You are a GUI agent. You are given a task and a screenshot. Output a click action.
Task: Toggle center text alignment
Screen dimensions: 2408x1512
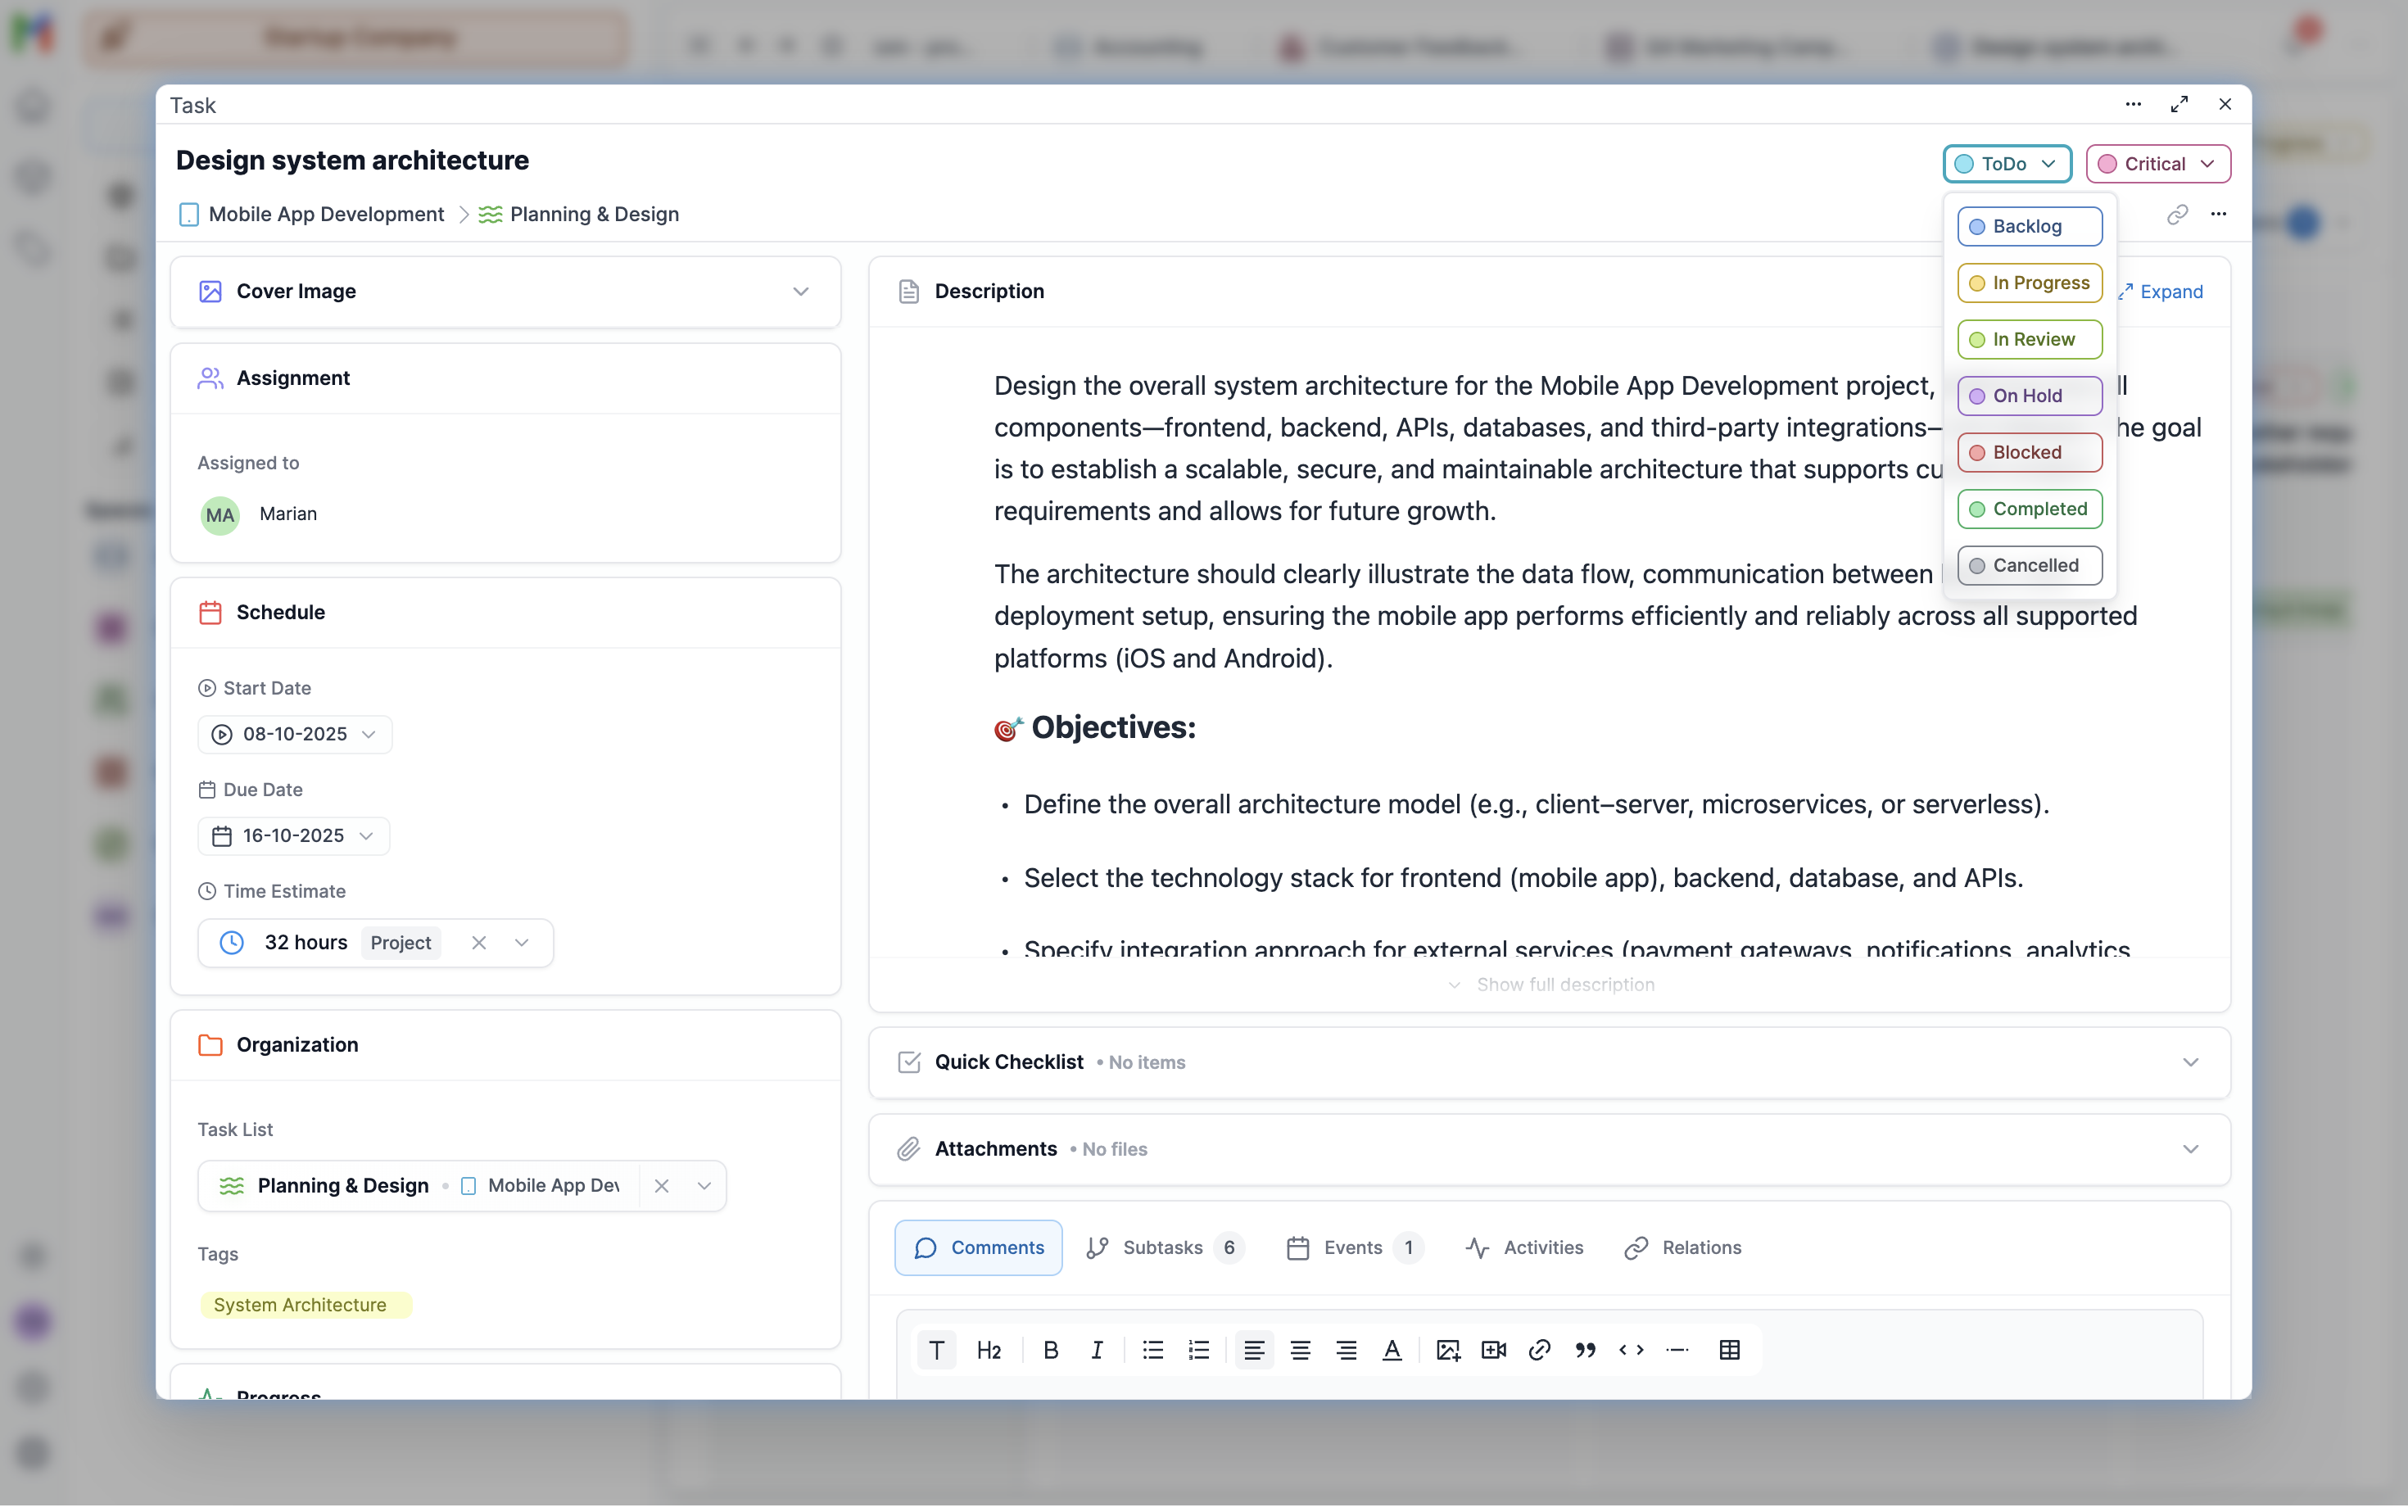(x=1300, y=1350)
